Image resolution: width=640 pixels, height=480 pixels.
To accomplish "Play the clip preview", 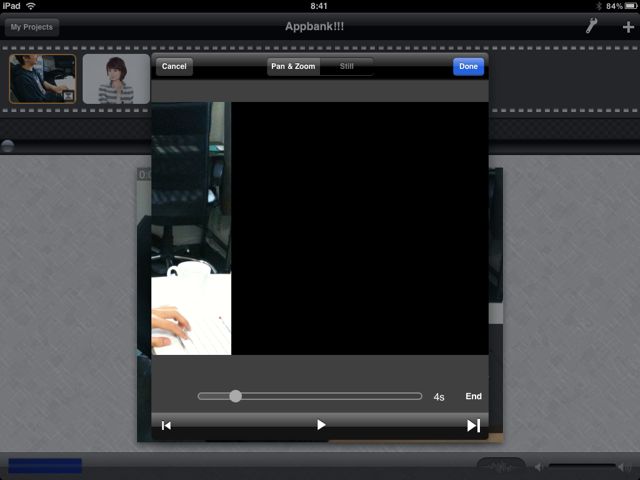I will [321, 425].
